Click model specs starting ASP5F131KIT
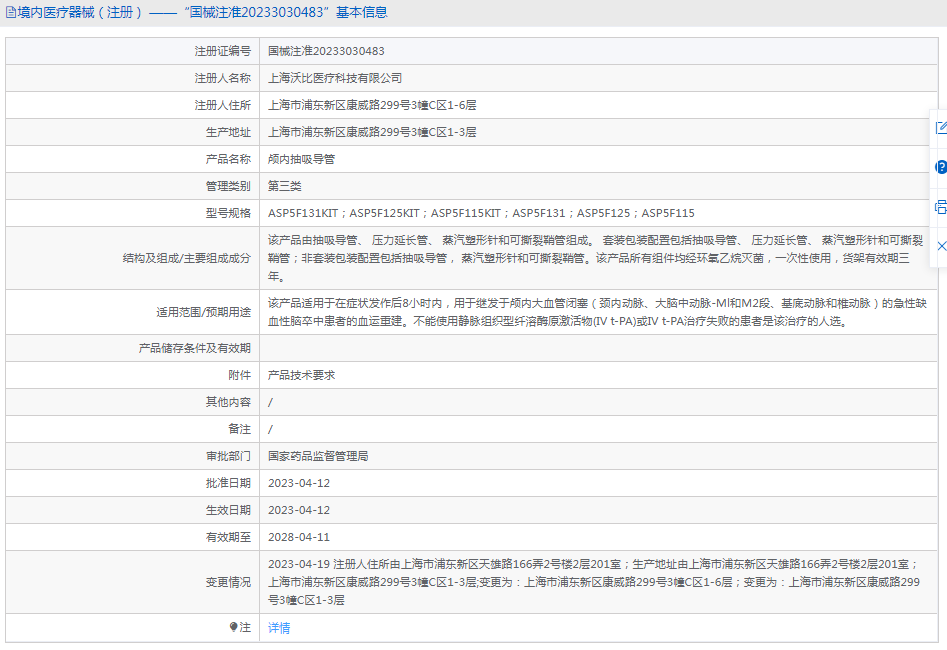Image resolution: width=947 pixels, height=650 pixels. tap(481, 213)
